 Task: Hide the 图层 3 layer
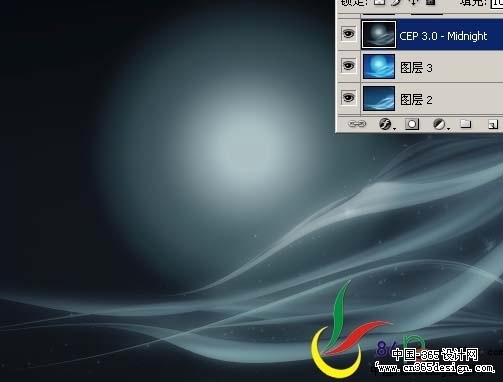click(x=348, y=66)
